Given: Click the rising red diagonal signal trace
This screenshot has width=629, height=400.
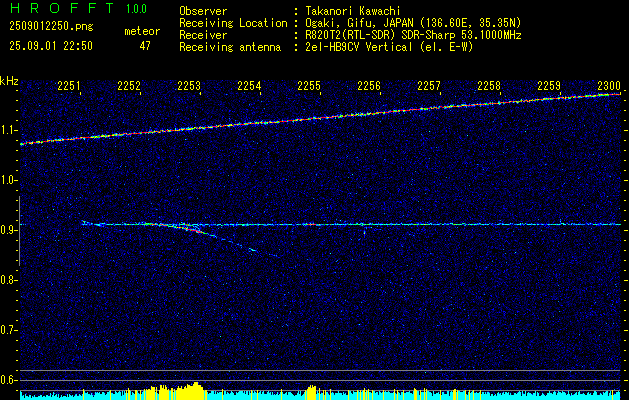Looking at the screenshot, I should [x=320, y=118].
